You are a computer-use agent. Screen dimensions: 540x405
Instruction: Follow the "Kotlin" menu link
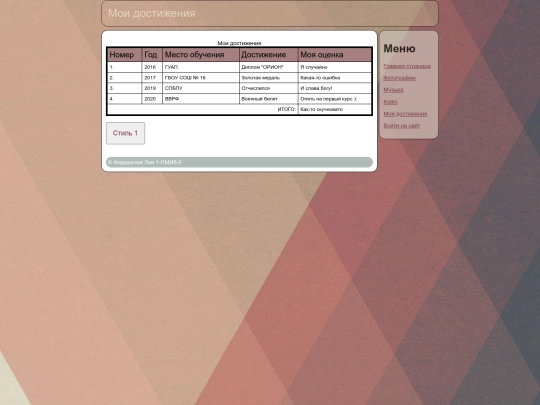391,102
